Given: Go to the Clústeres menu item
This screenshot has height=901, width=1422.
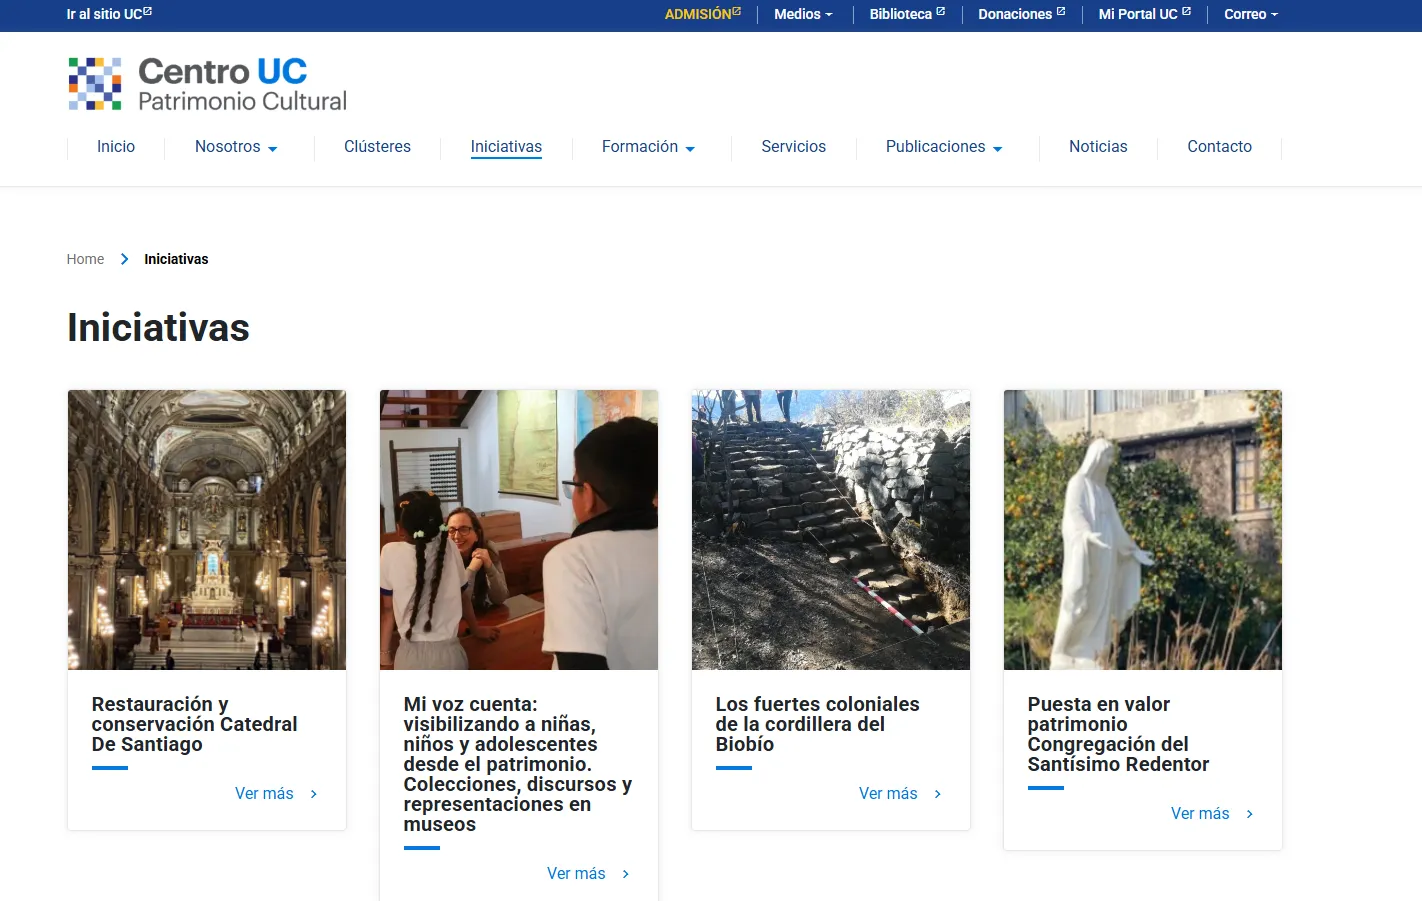Looking at the screenshot, I should click(377, 147).
